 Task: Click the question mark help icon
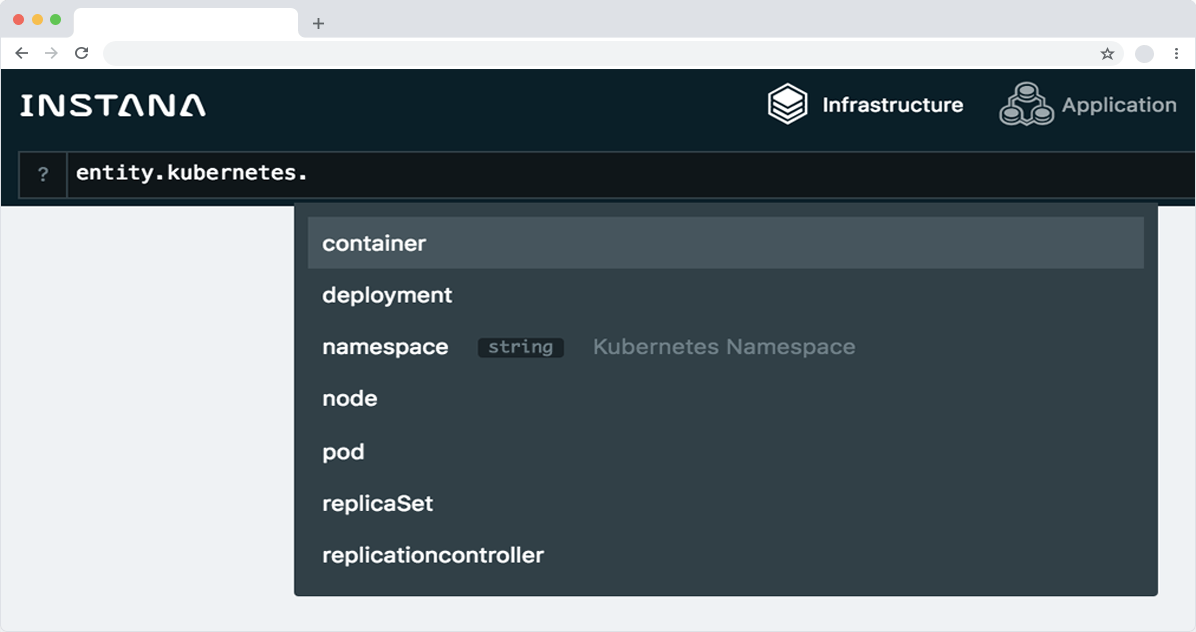point(43,174)
